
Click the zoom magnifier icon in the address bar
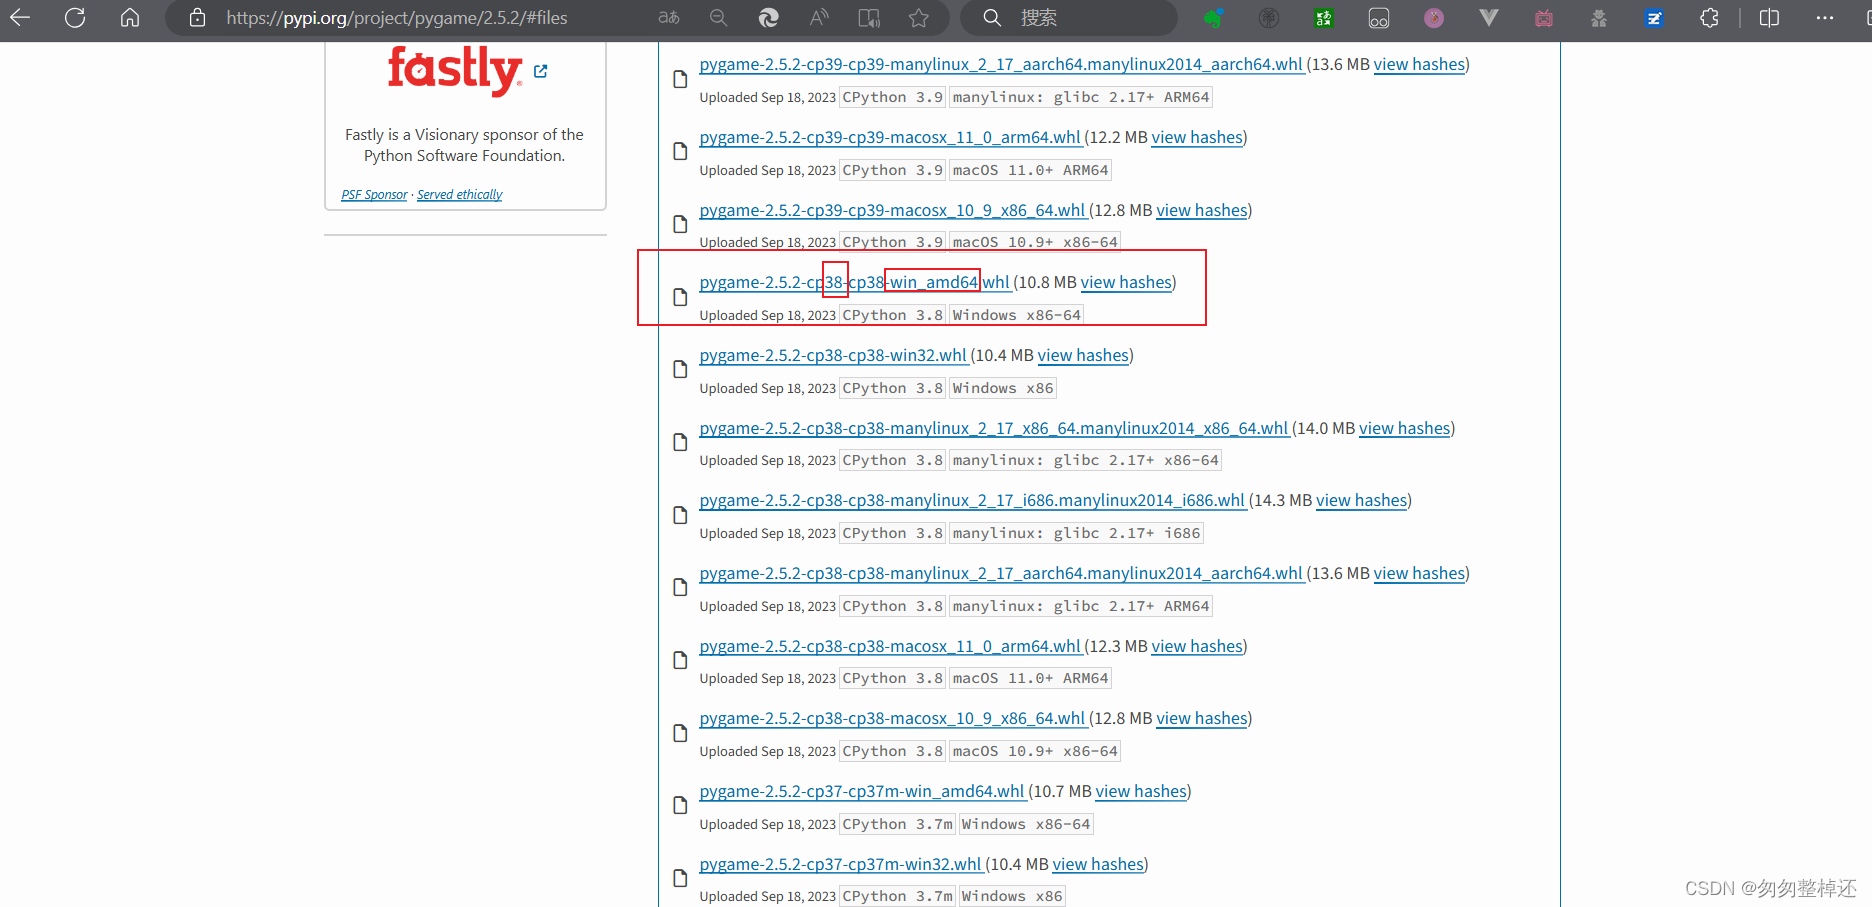pos(719,18)
